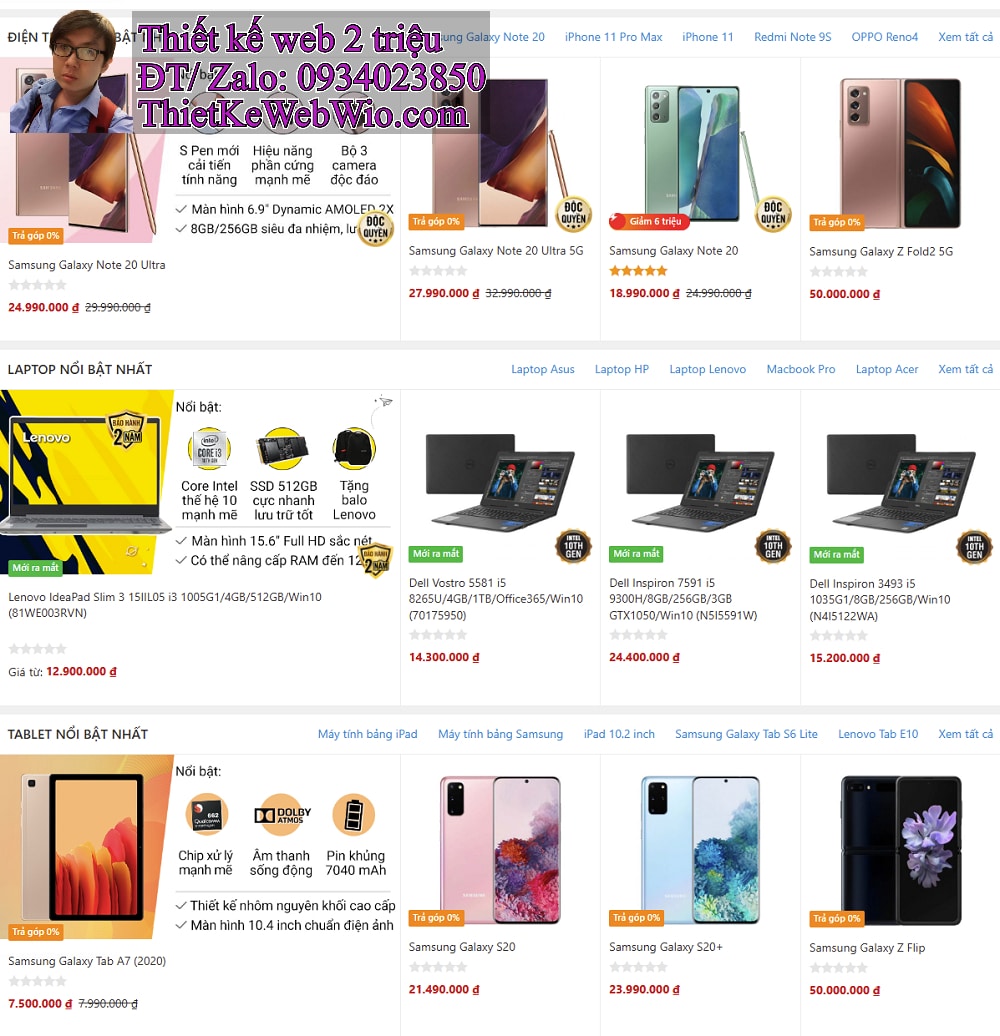The image size is (1000, 1036).
Task: Select the Macbook Pro category link
Action: click(x=801, y=369)
